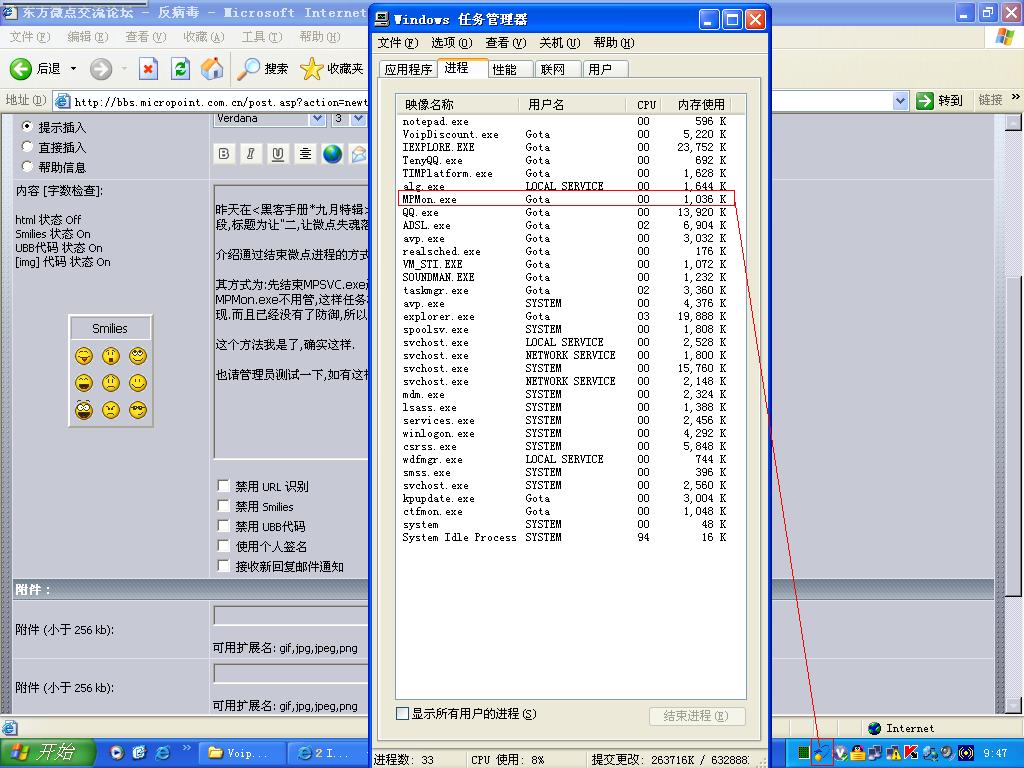Check 禁用 UBB代码 checkbox
Image resolution: width=1024 pixels, height=768 pixels.
tap(223, 526)
